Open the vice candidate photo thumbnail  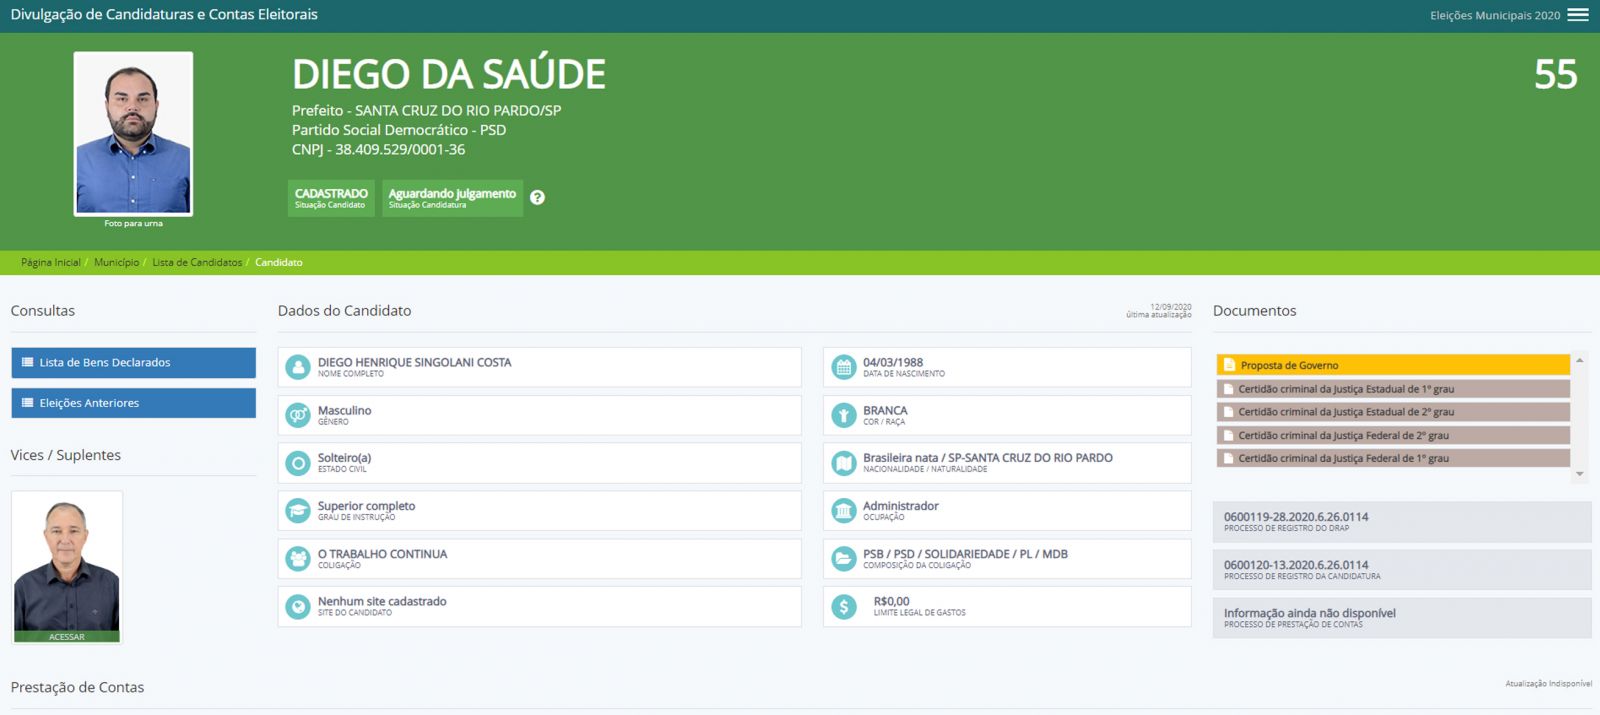pos(67,566)
